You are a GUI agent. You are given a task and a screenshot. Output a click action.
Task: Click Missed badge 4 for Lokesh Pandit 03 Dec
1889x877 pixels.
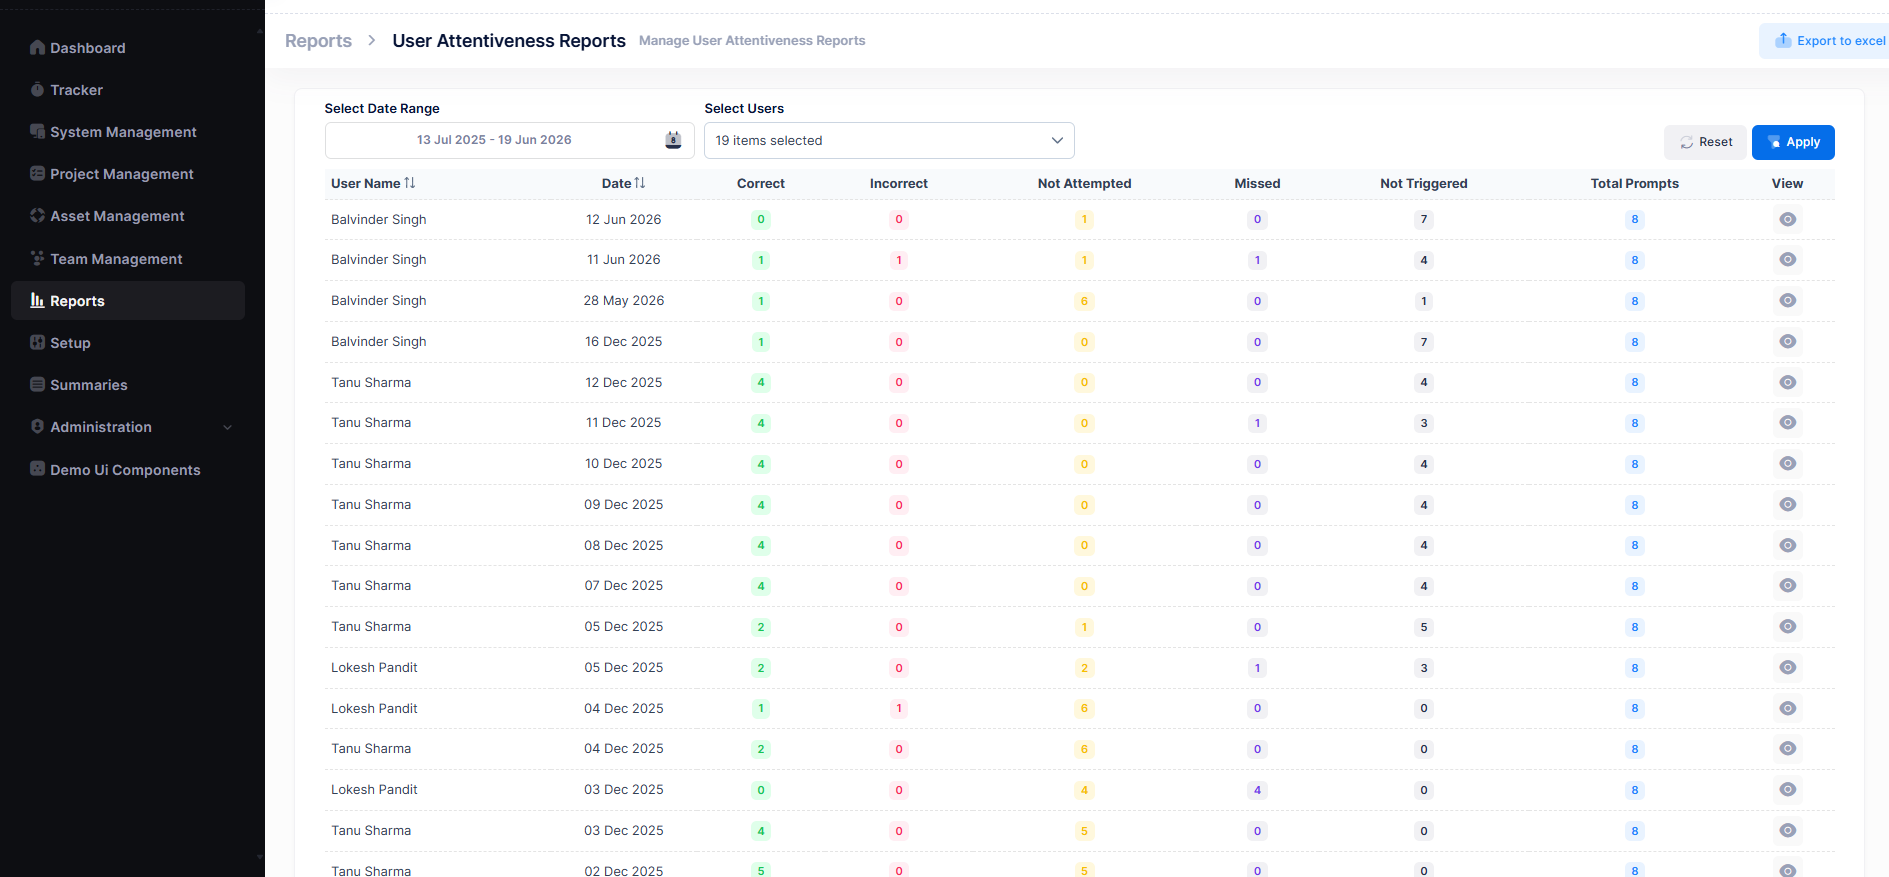click(1257, 790)
